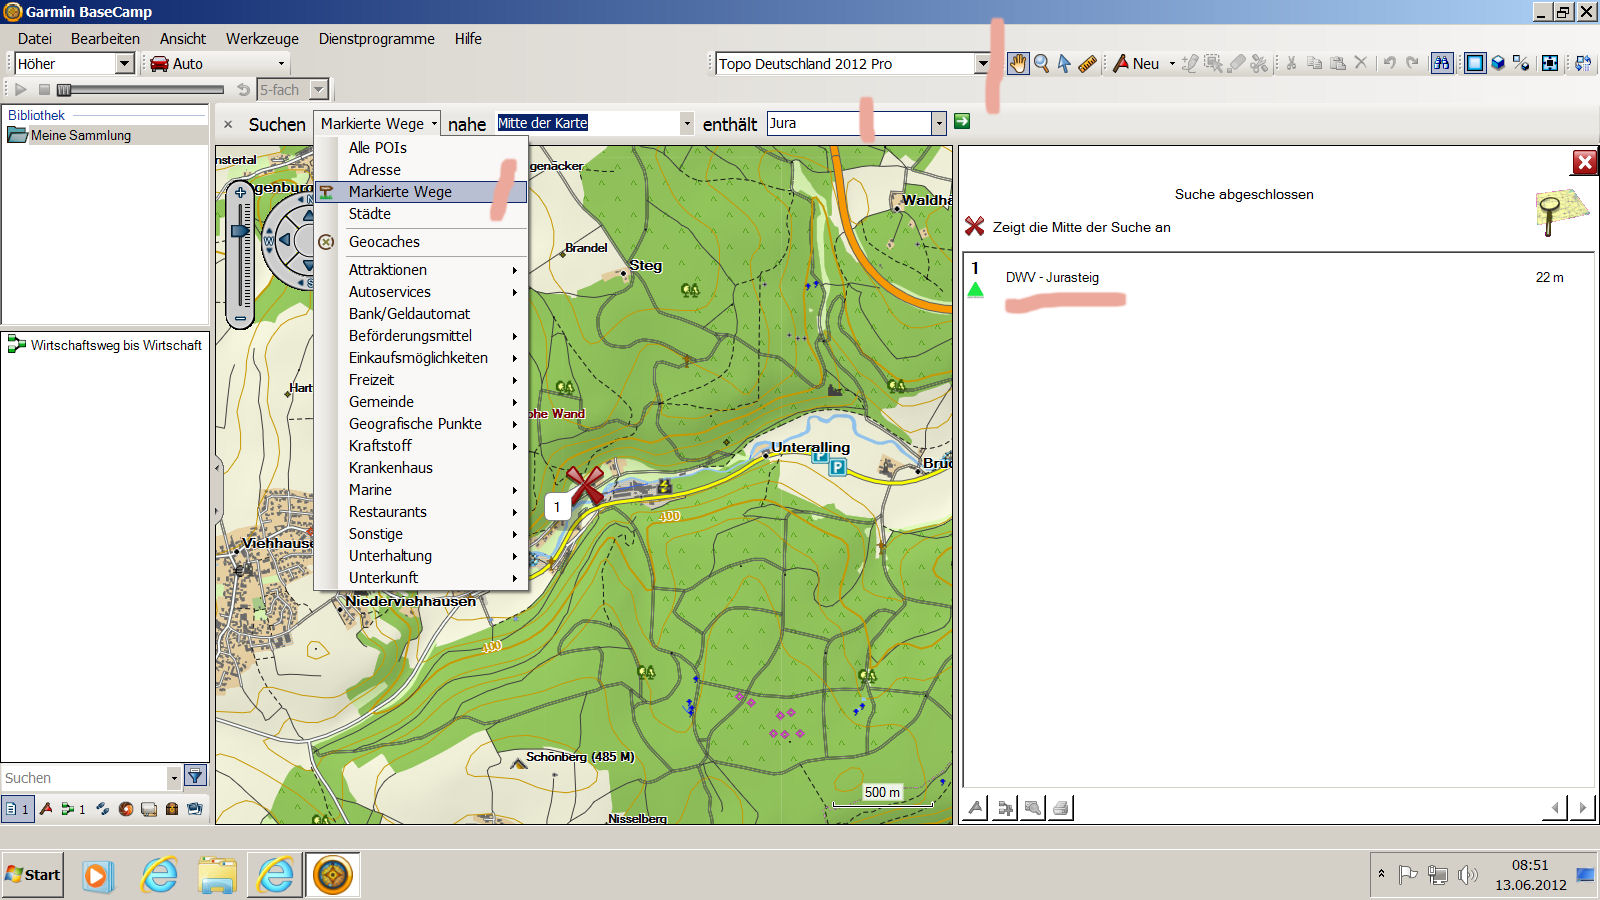Click the play button for playback

coord(20,90)
